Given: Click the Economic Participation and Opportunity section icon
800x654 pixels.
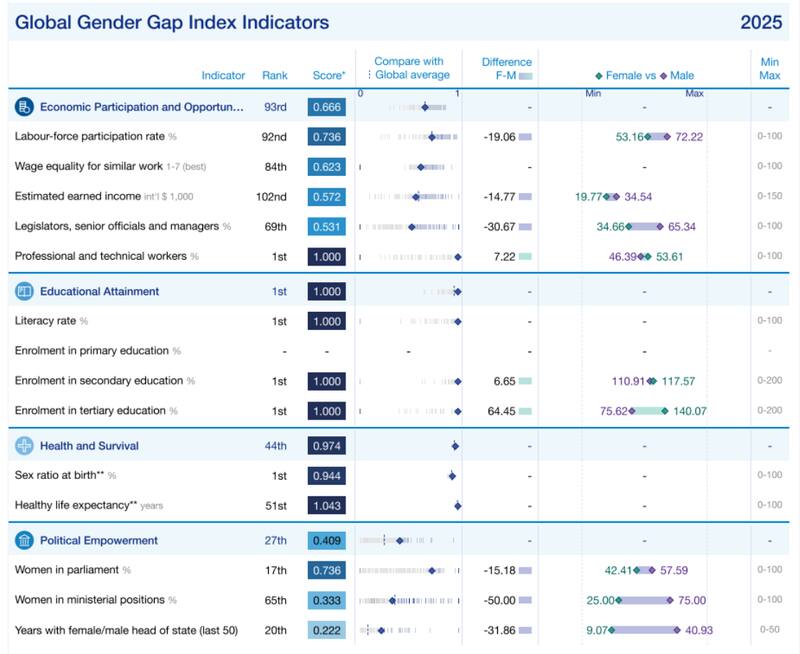Looking at the screenshot, I should (25, 107).
